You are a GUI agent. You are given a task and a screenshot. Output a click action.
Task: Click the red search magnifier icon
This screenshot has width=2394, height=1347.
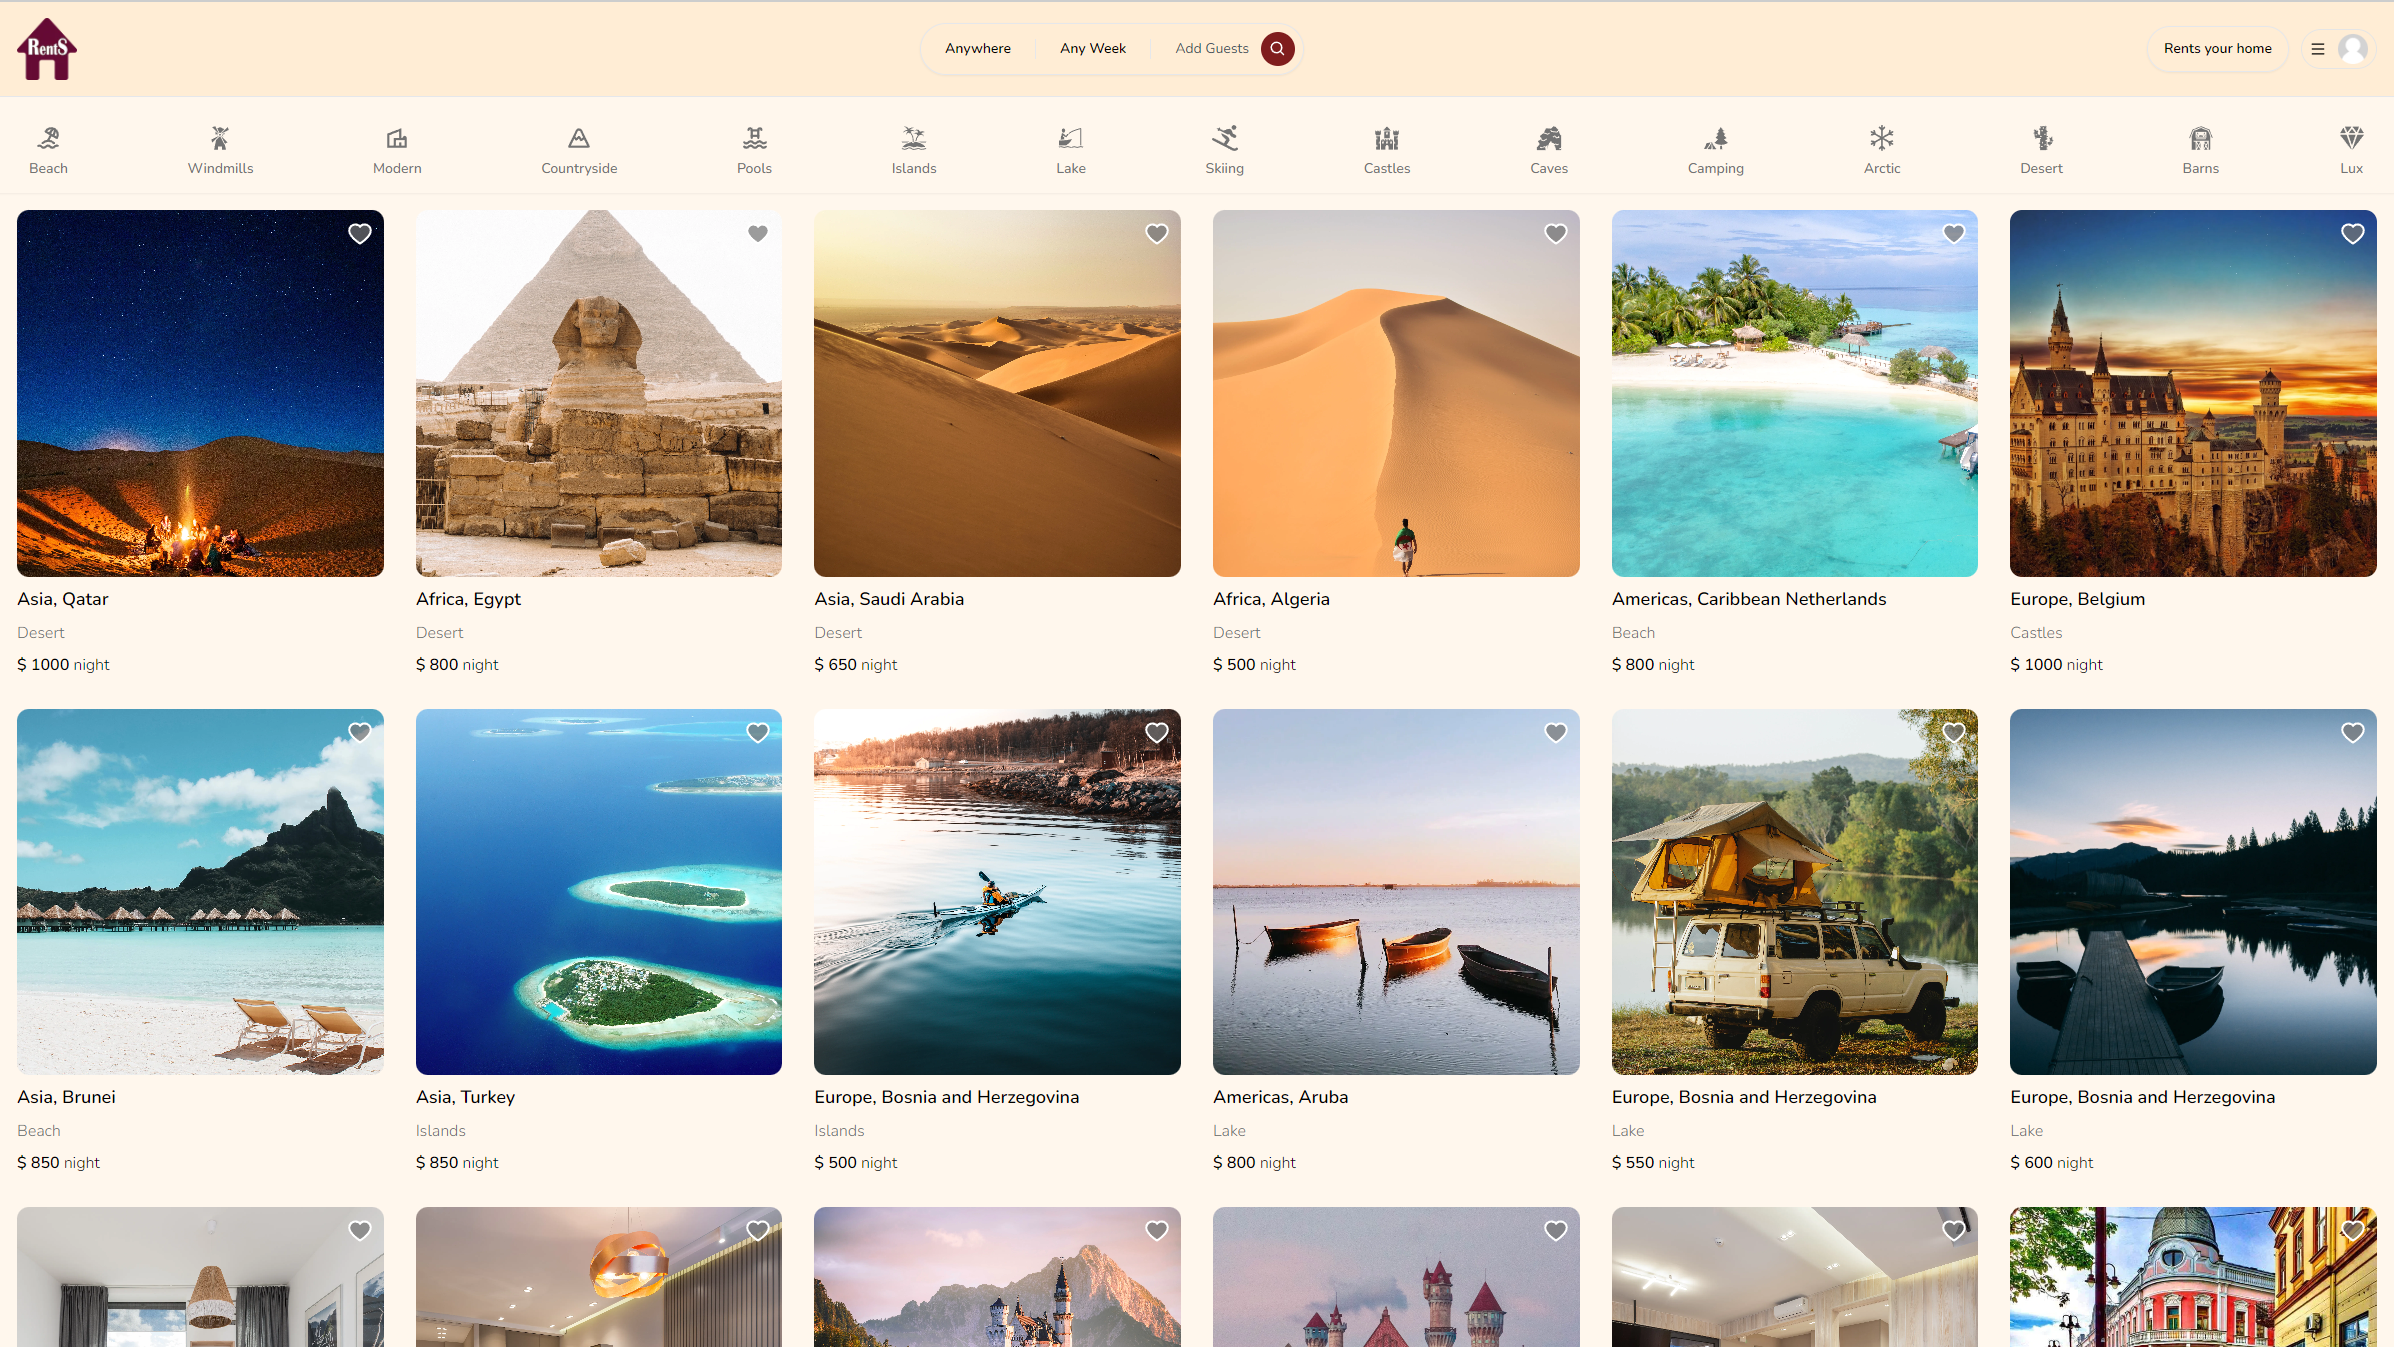[x=1277, y=49]
